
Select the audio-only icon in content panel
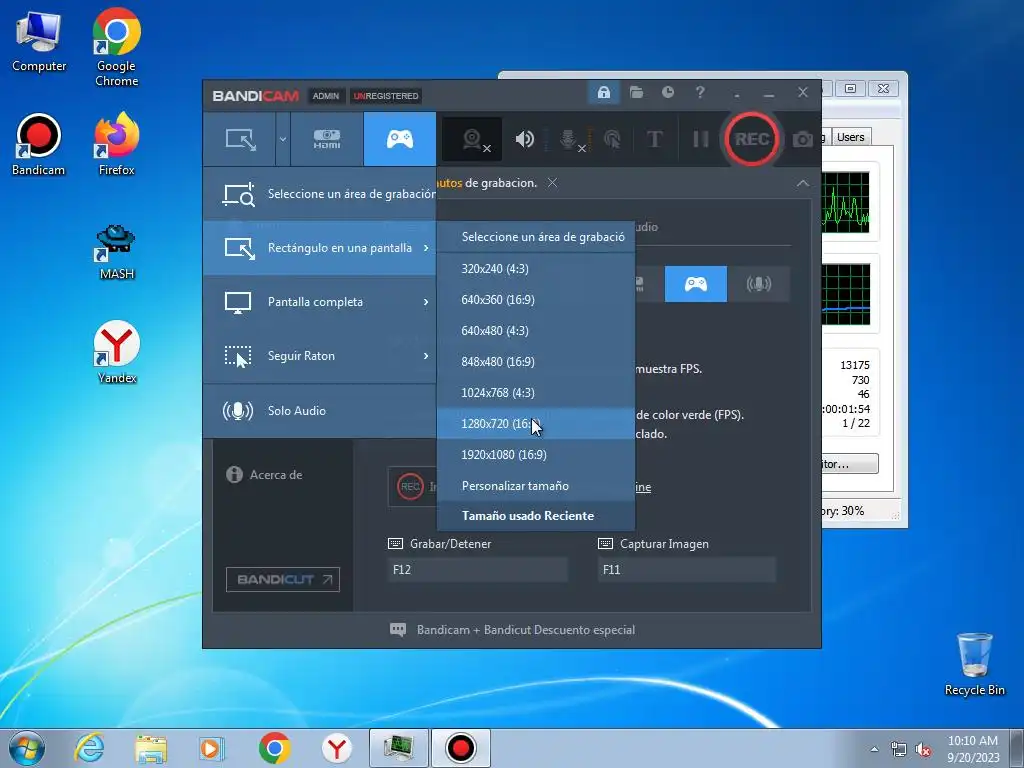758,284
